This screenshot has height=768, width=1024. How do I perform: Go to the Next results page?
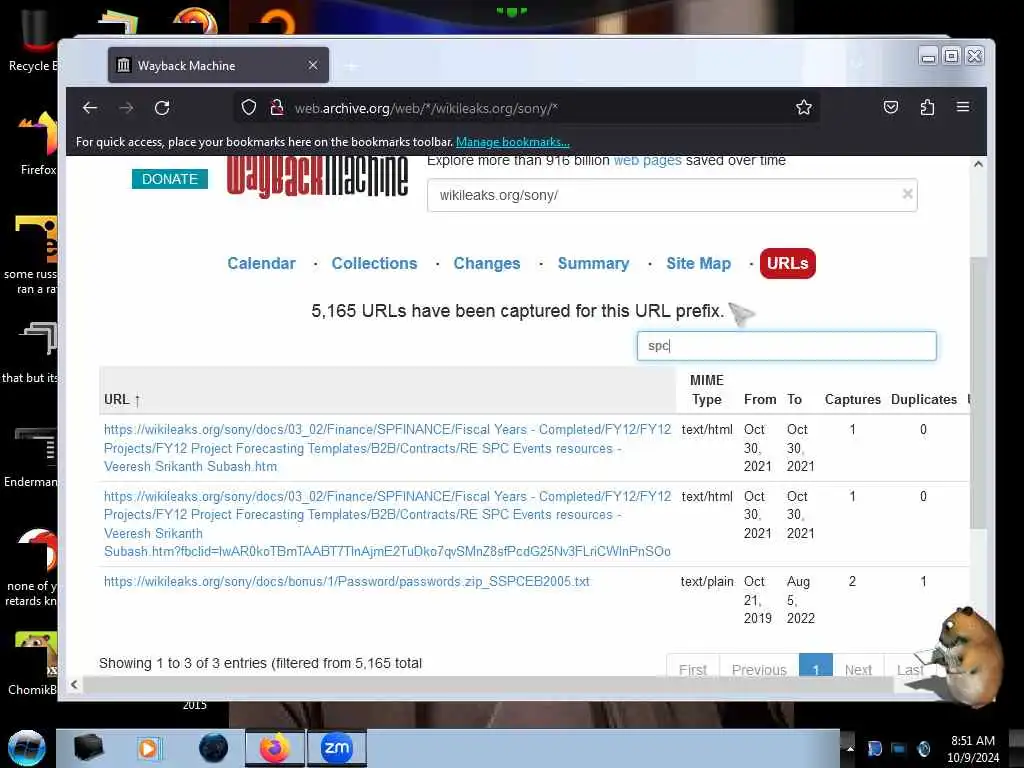858,667
